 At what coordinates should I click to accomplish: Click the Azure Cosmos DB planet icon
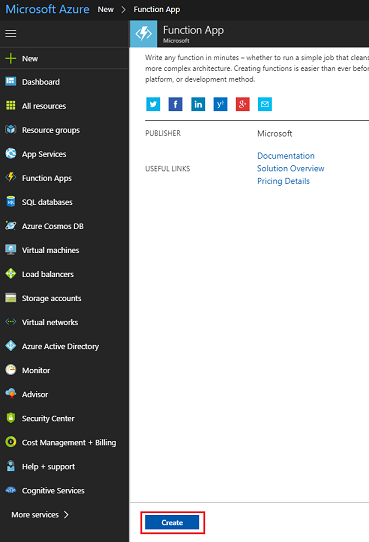(11, 226)
